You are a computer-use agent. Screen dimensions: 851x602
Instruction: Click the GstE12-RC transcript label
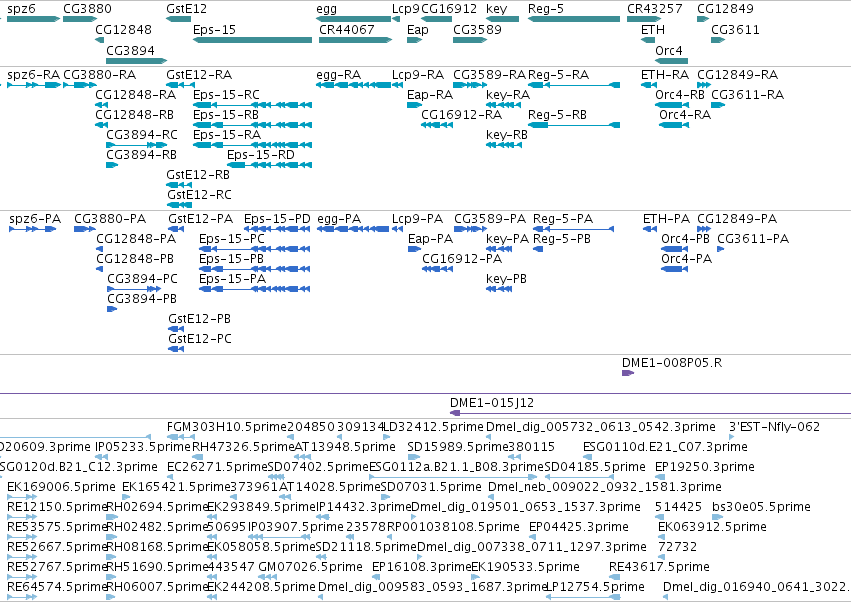(199, 194)
